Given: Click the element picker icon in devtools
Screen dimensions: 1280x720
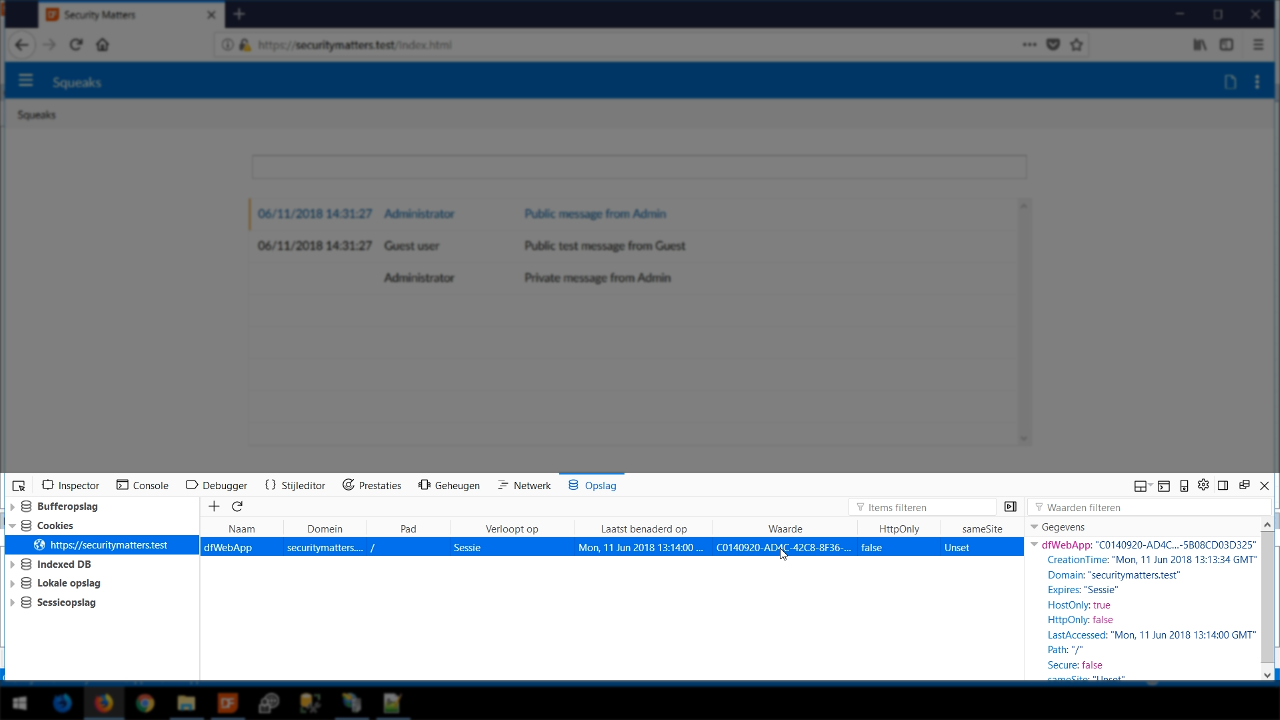Looking at the screenshot, I should click(x=18, y=486).
